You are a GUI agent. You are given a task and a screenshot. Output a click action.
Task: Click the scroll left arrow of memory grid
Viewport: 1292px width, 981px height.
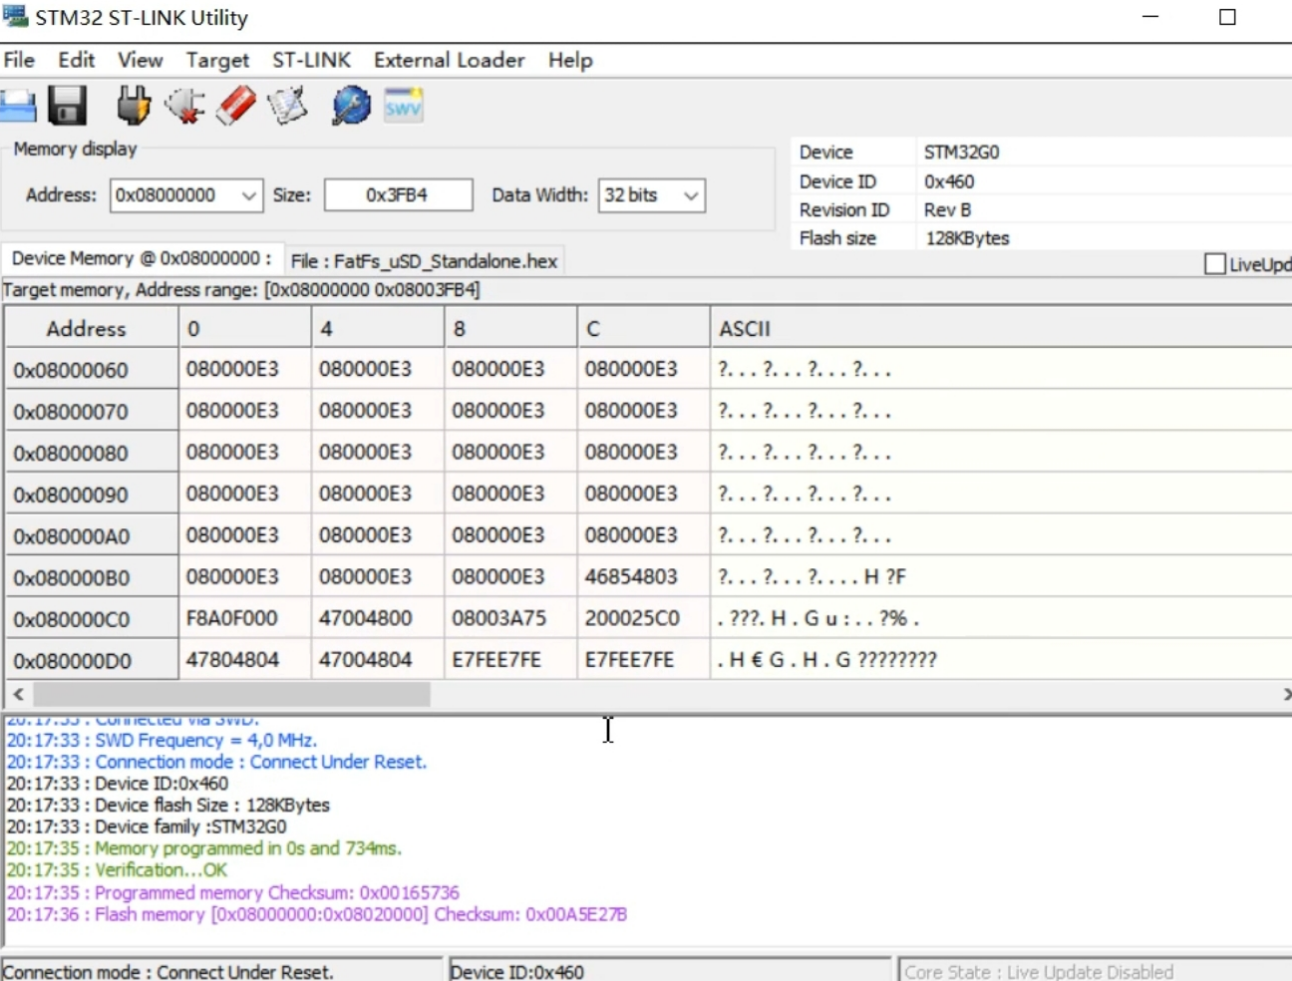(x=17, y=694)
